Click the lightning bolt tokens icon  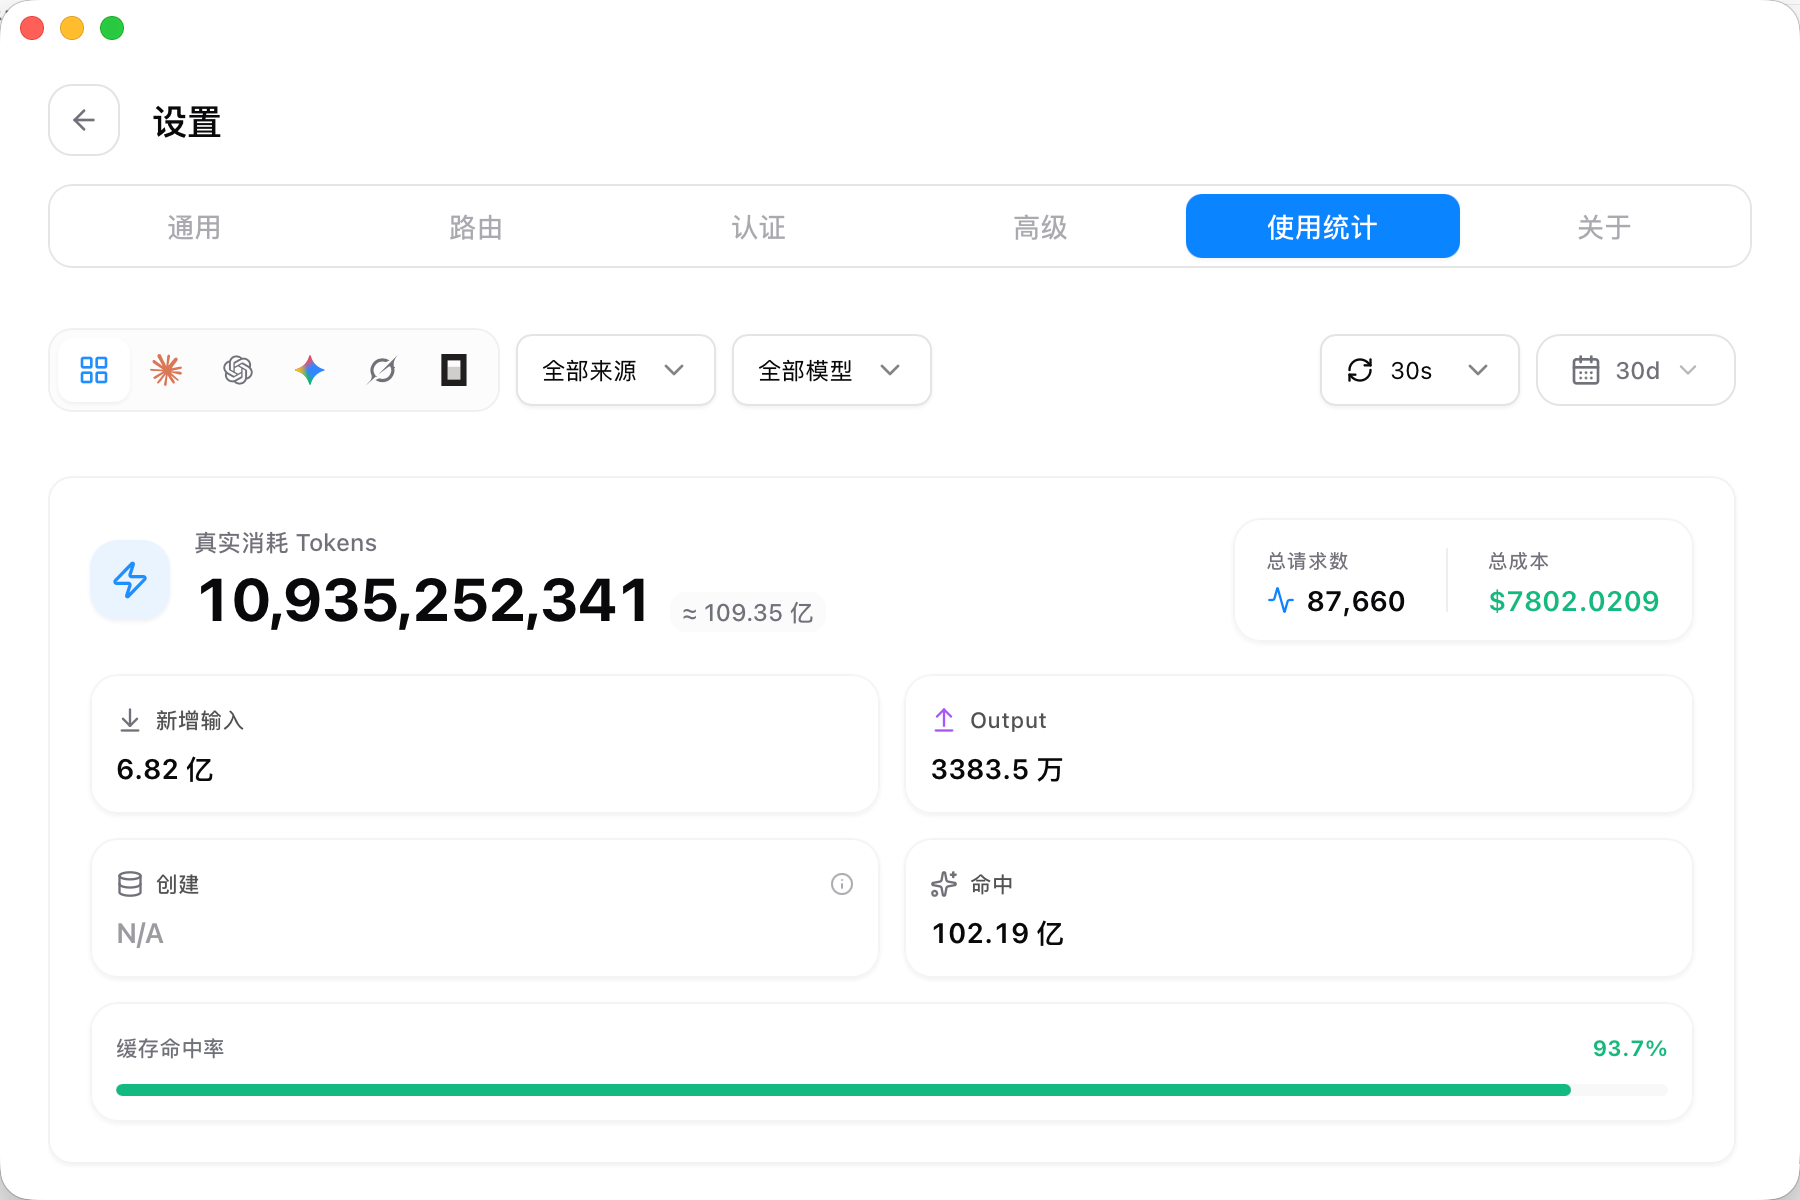coord(130,580)
